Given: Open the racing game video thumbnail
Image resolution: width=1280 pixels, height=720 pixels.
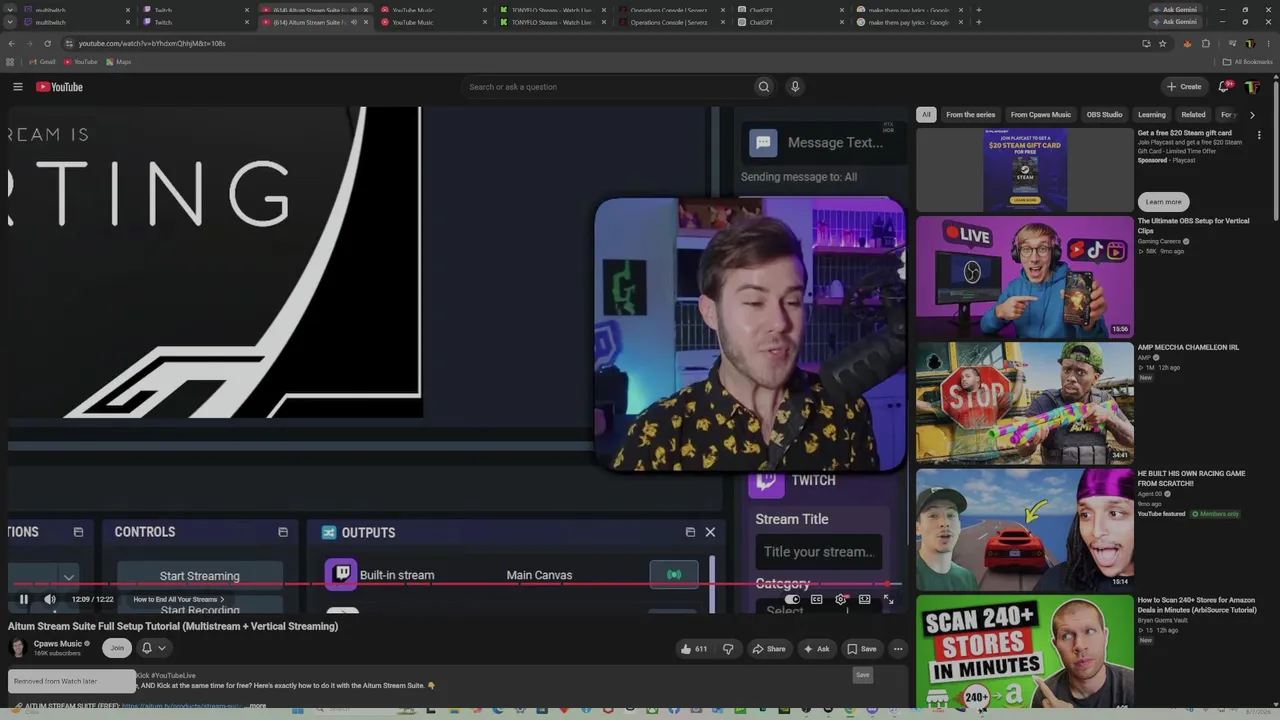Looking at the screenshot, I should point(1025,529).
